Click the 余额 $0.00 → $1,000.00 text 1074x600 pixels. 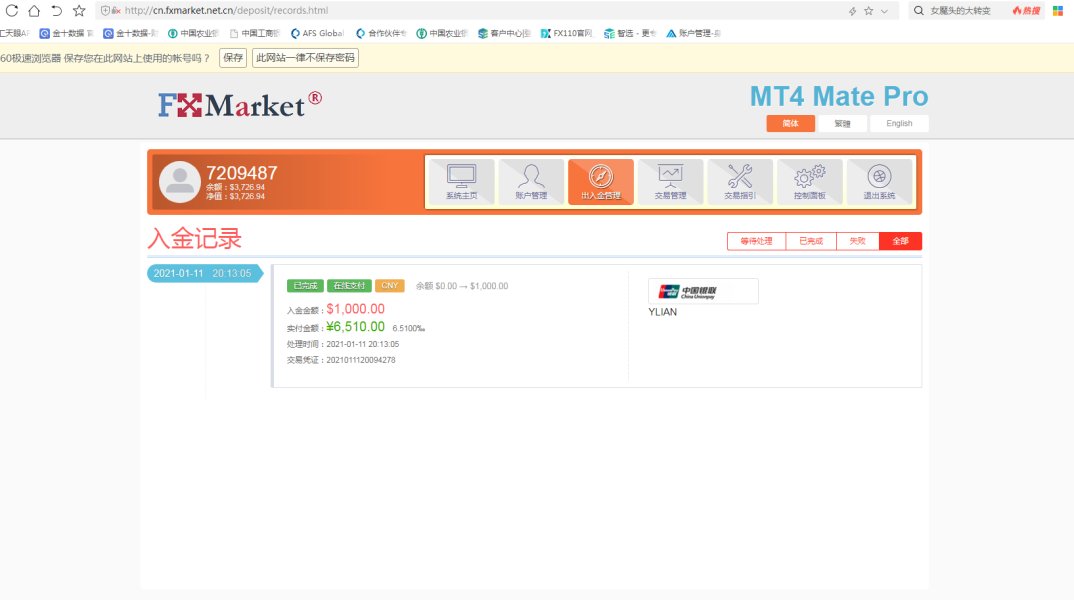click(462, 286)
